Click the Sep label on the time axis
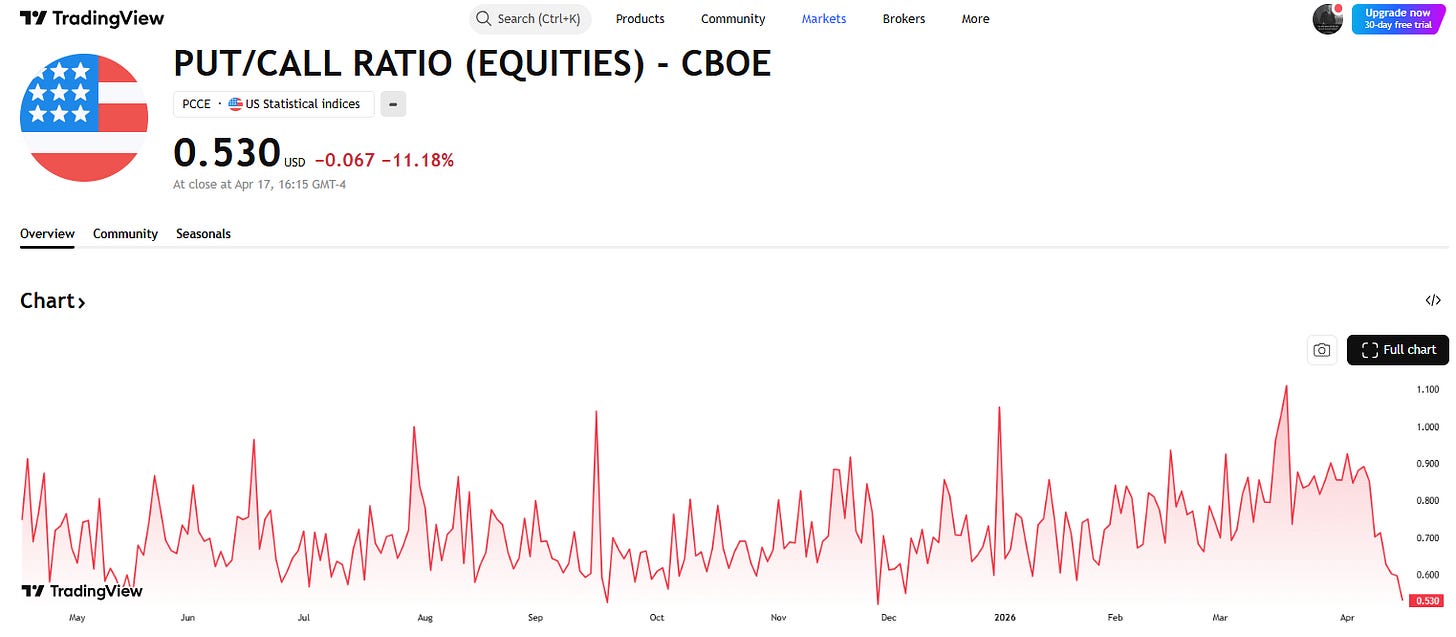The height and width of the screenshot is (637, 1456). (x=535, y=618)
